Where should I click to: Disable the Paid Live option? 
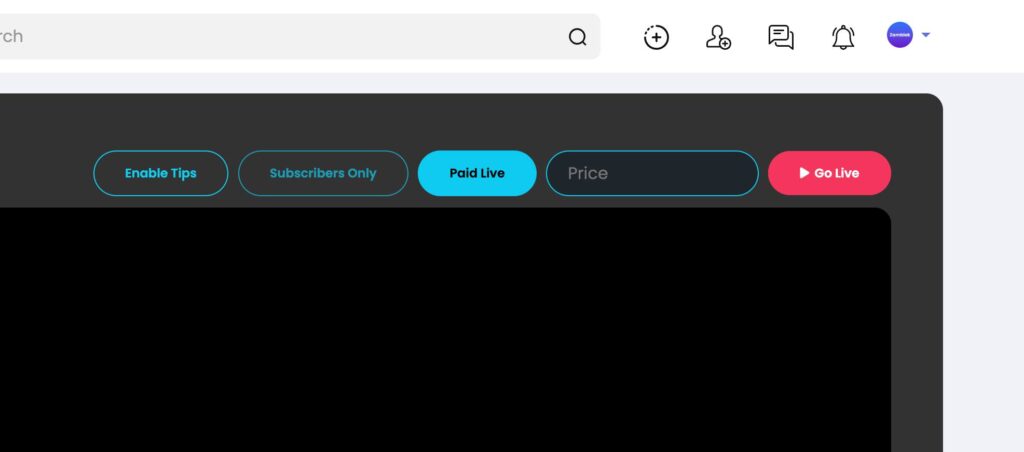[477, 173]
